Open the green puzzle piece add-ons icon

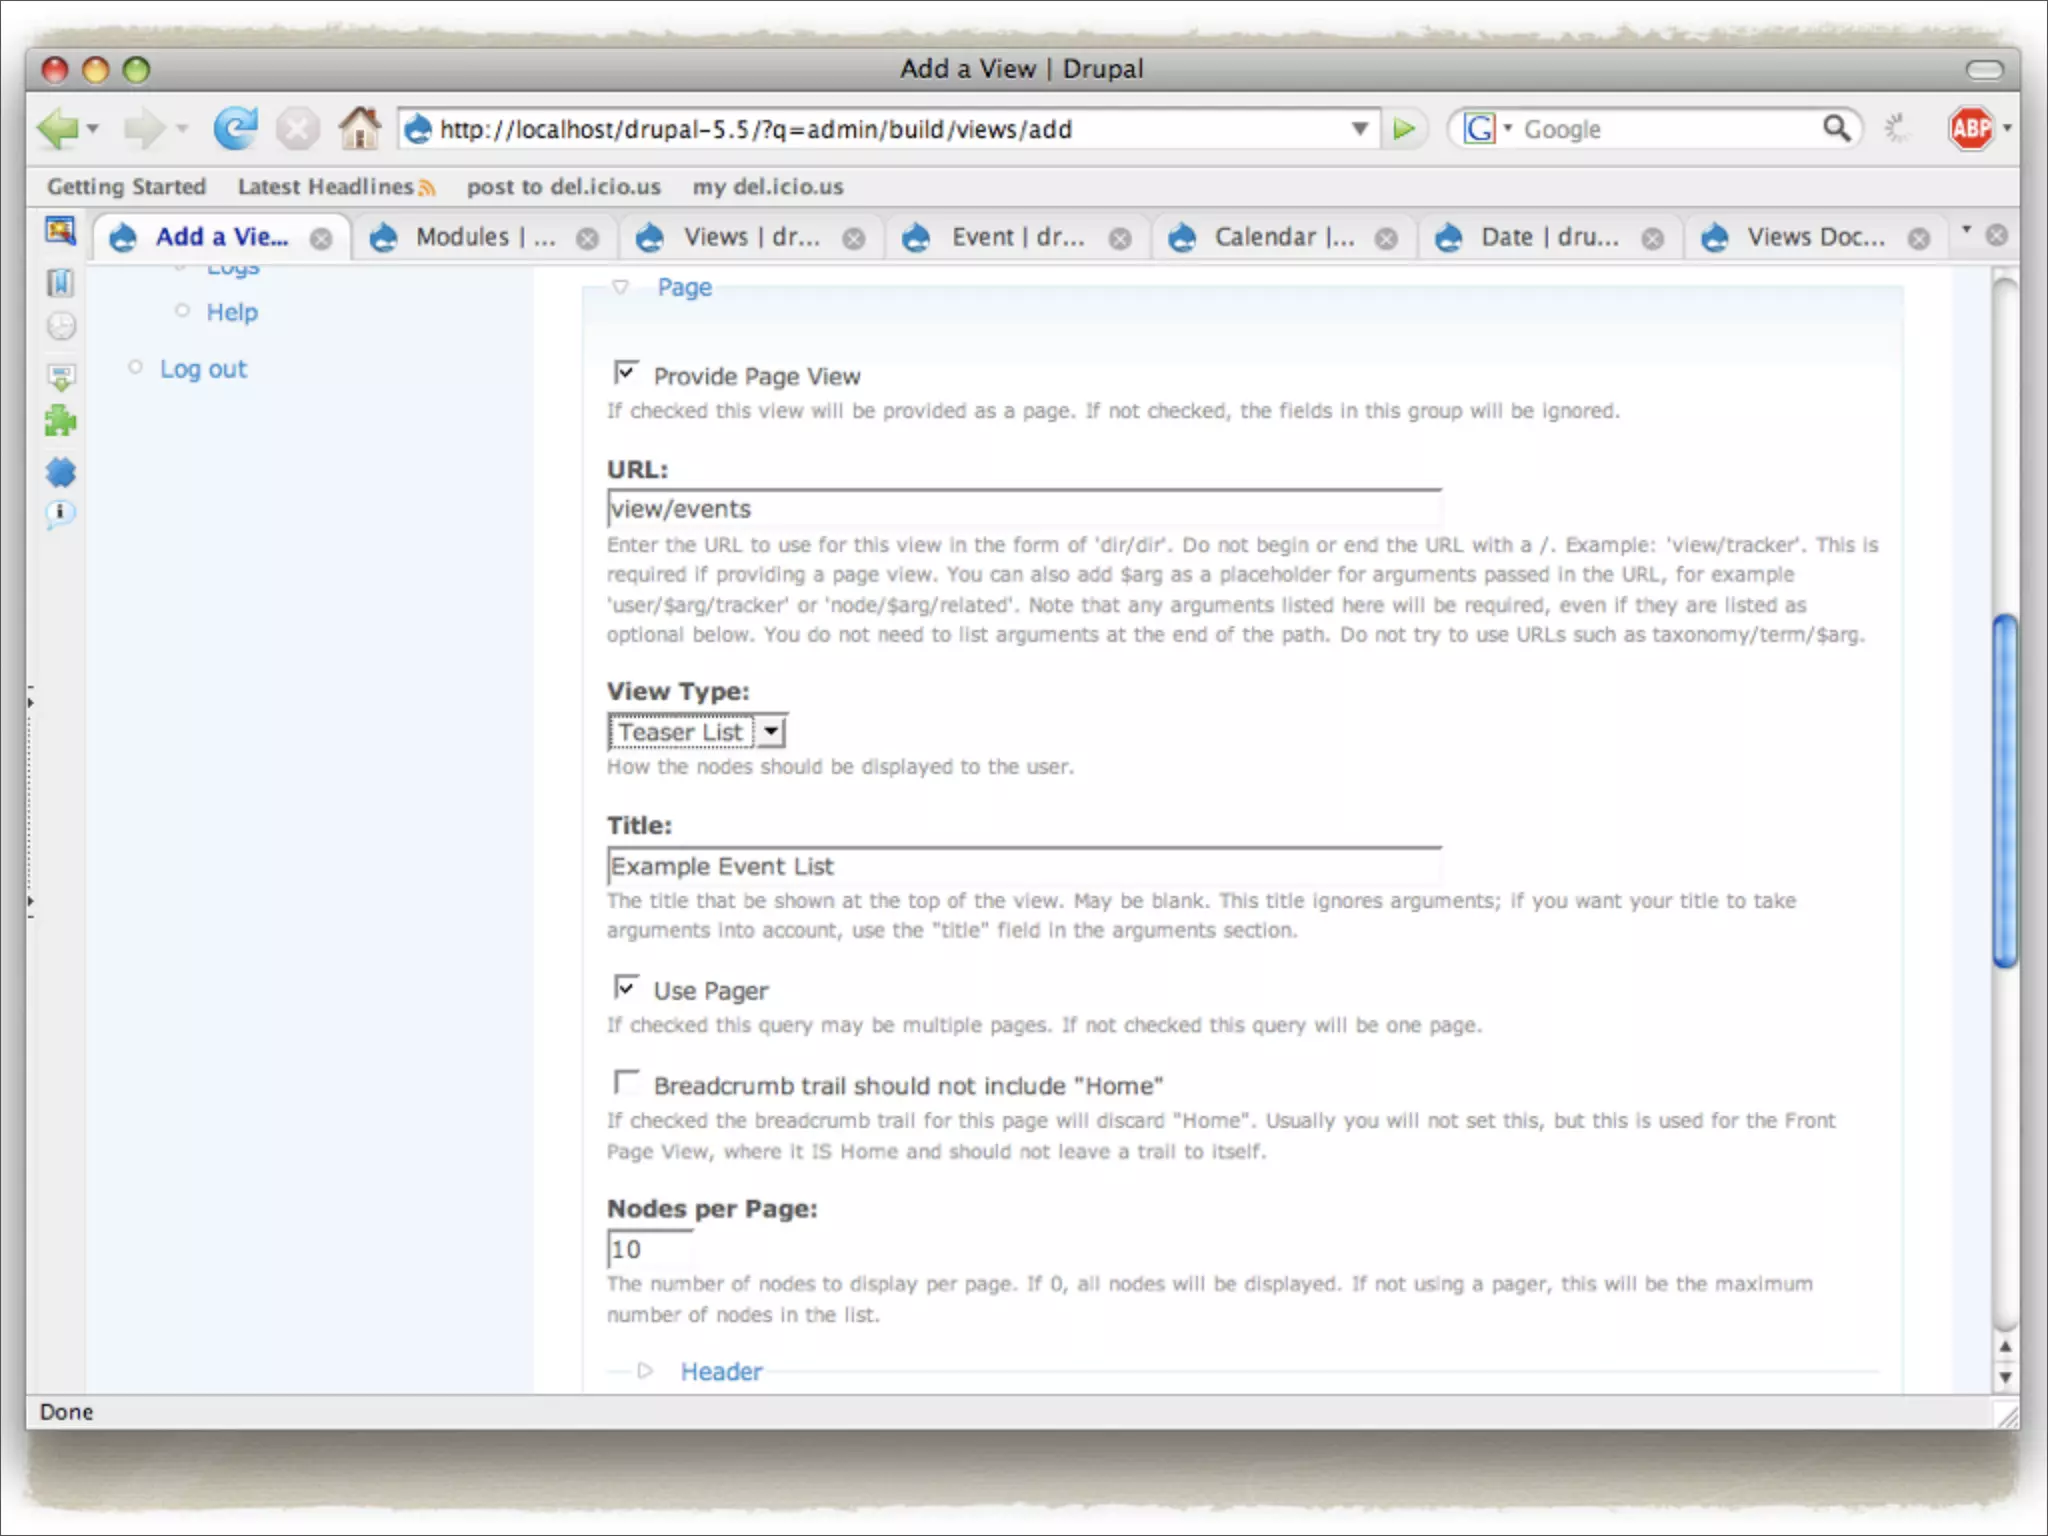(60, 421)
